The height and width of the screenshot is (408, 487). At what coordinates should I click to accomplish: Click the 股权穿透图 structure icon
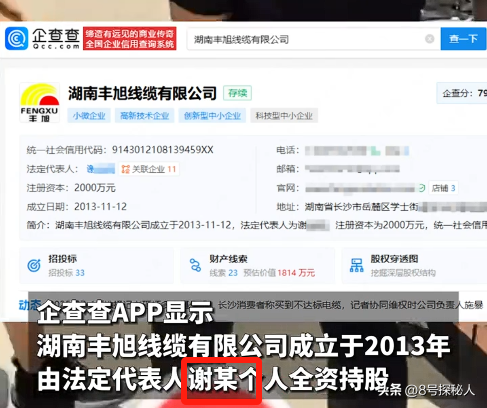point(356,266)
